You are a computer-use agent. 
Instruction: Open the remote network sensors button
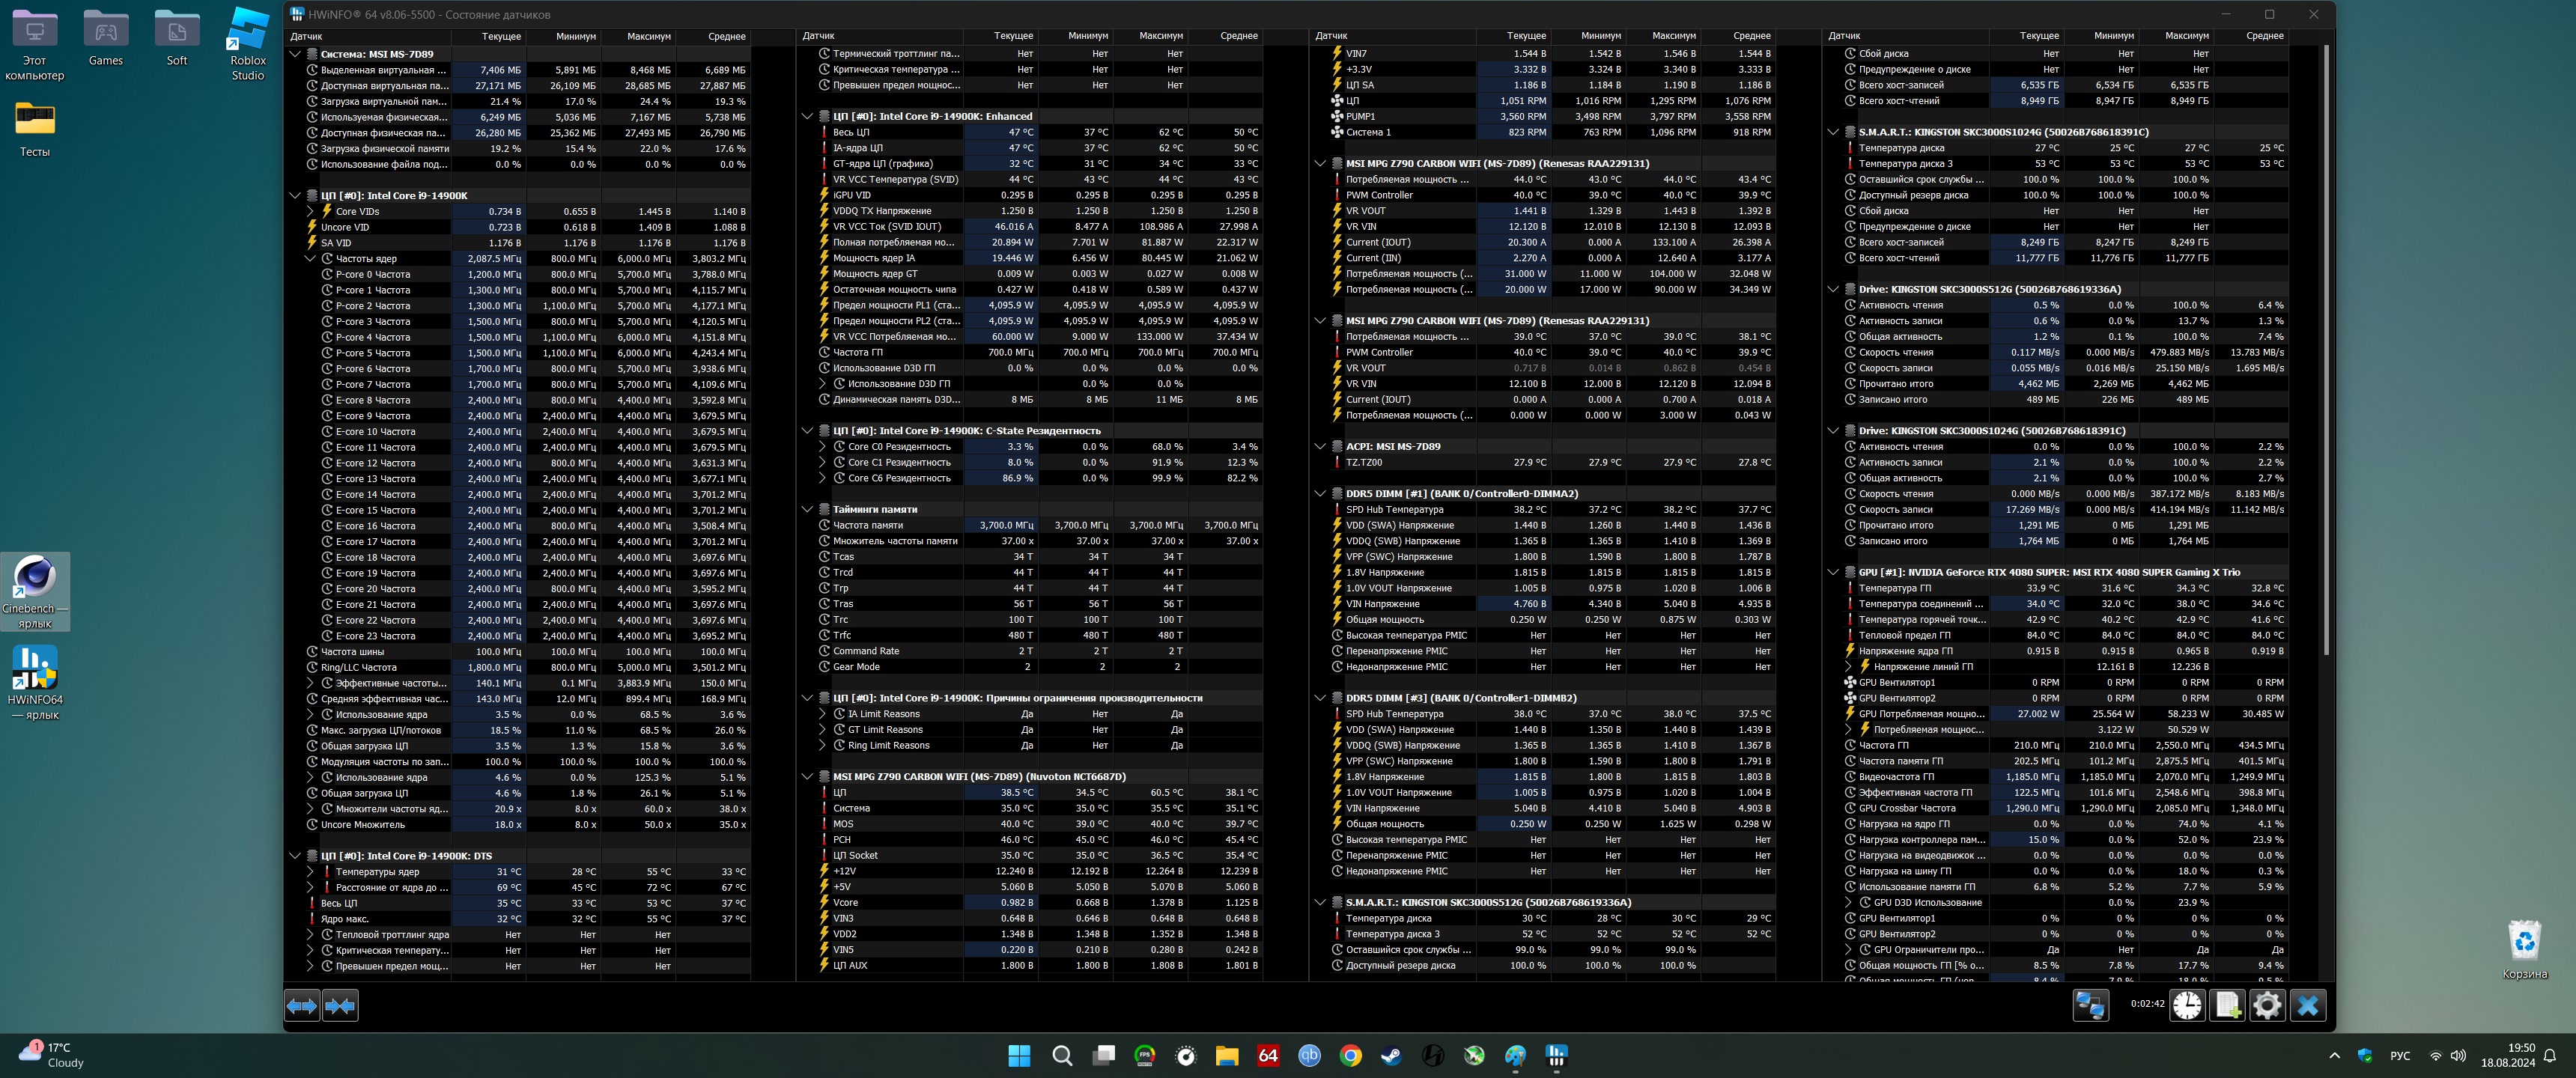click(2090, 1005)
